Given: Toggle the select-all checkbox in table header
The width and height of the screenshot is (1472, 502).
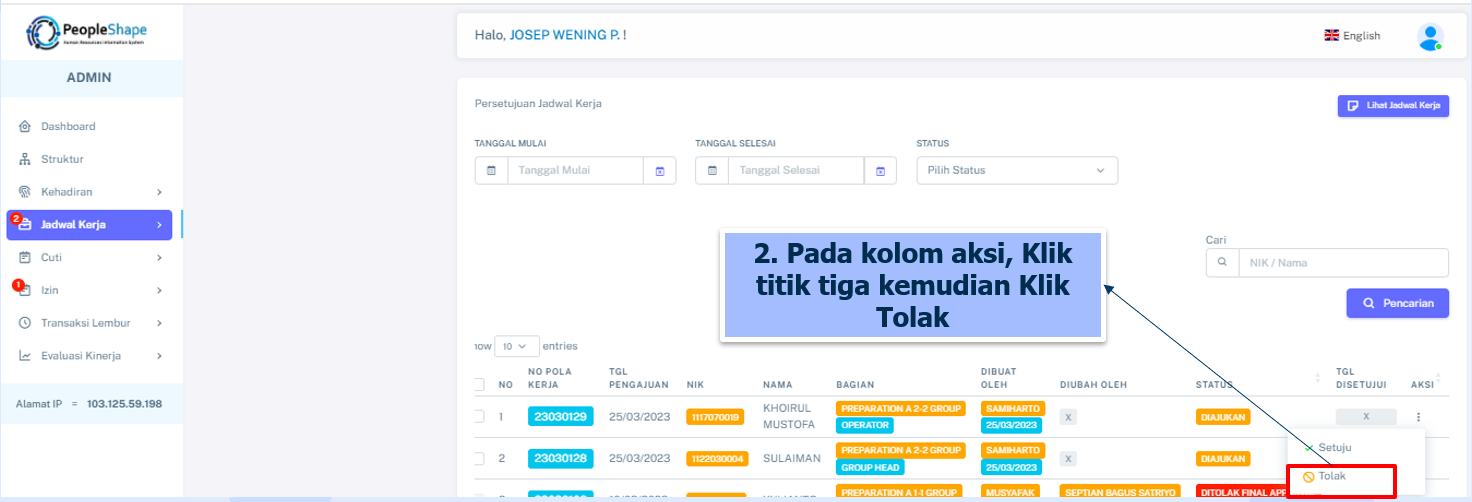Looking at the screenshot, I should (x=478, y=384).
